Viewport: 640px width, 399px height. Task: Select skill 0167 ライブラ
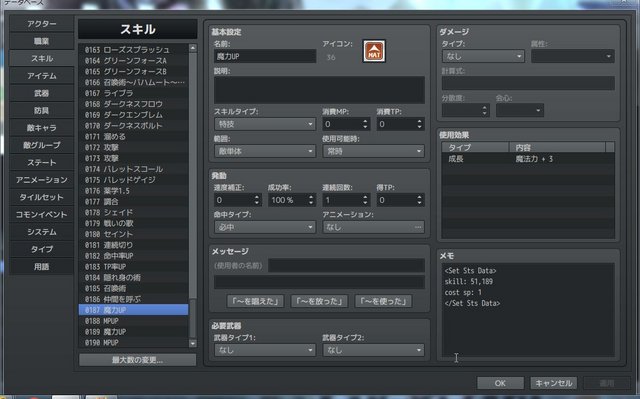click(x=133, y=93)
